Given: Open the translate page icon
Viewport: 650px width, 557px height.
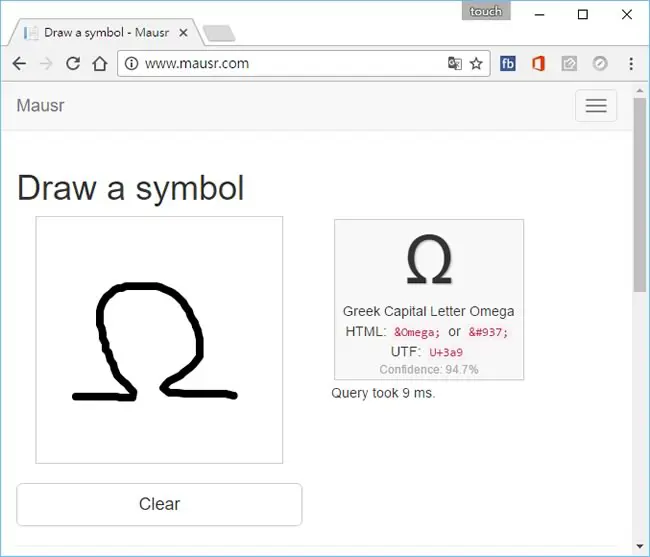Looking at the screenshot, I should pyautogui.click(x=455, y=63).
